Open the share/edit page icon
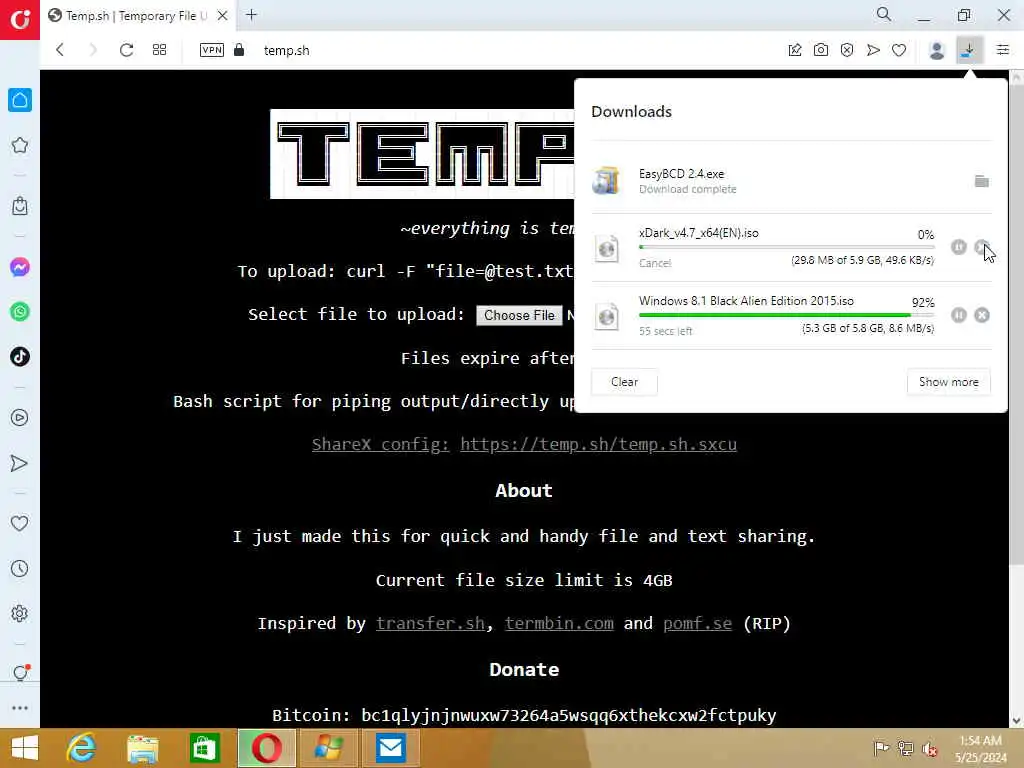 [795, 50]
